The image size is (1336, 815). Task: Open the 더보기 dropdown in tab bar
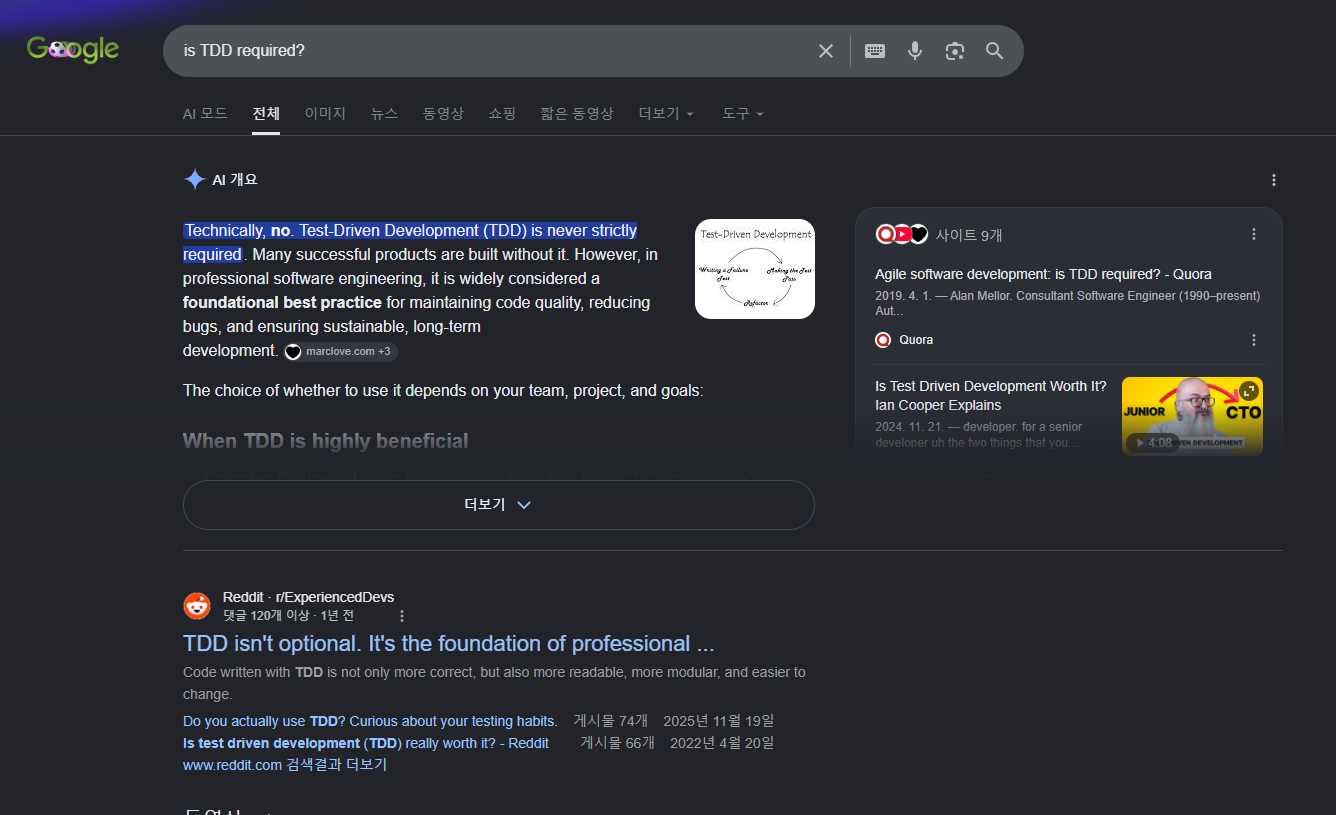point(666,114)
